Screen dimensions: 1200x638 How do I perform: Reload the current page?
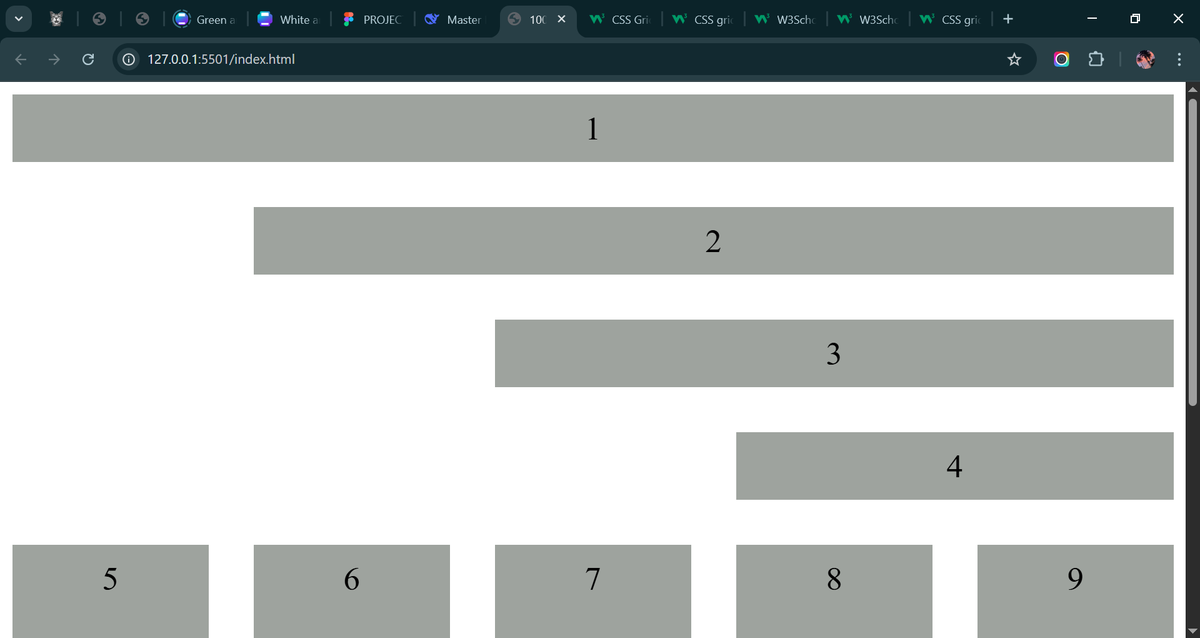point(88,59)
